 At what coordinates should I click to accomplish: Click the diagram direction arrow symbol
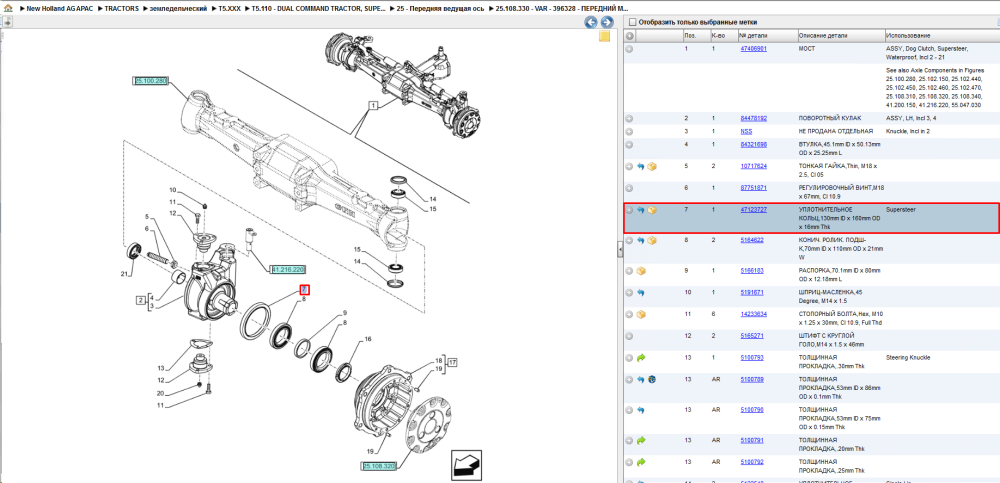[x=466, y=465]
